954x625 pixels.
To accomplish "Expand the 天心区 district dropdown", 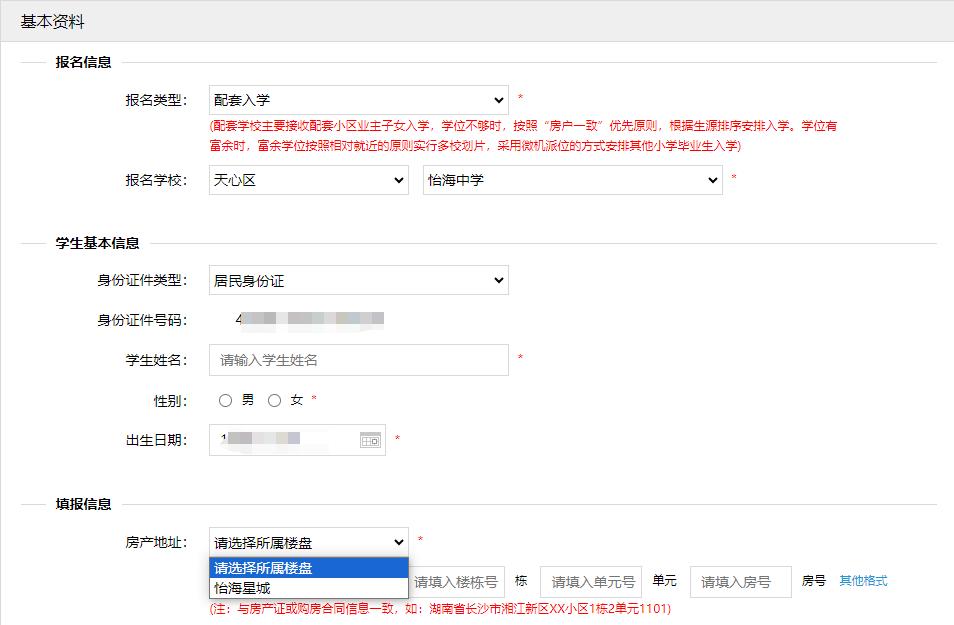I will point(308,180).
